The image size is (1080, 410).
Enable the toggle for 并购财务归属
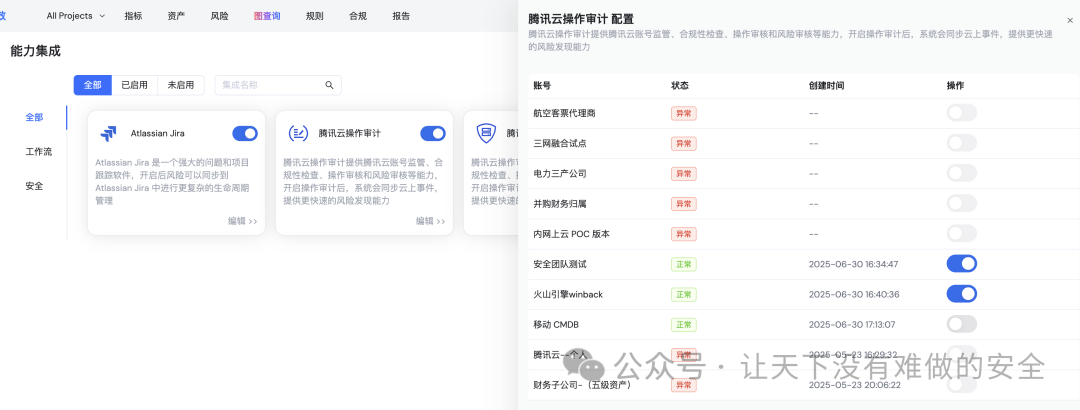click(962, 203)
